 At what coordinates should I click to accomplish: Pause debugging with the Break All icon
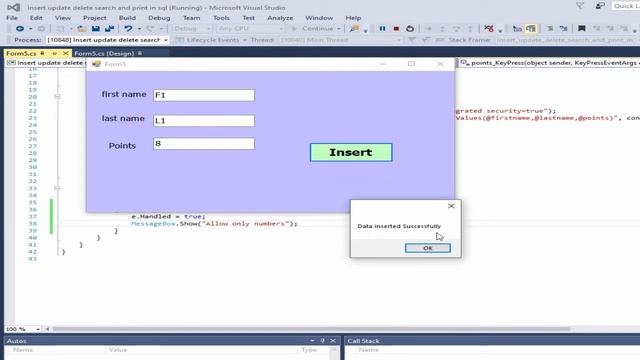[x=382, y=29]
